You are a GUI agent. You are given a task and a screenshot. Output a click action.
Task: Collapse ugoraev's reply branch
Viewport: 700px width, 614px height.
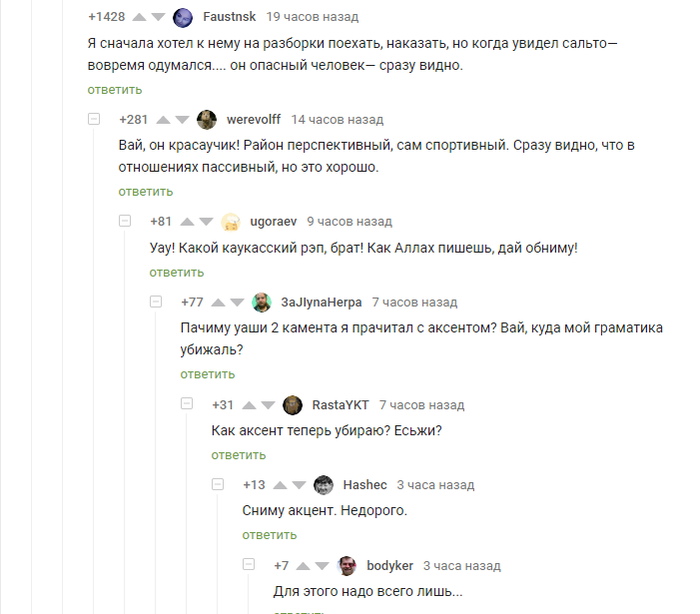[125, 221]
